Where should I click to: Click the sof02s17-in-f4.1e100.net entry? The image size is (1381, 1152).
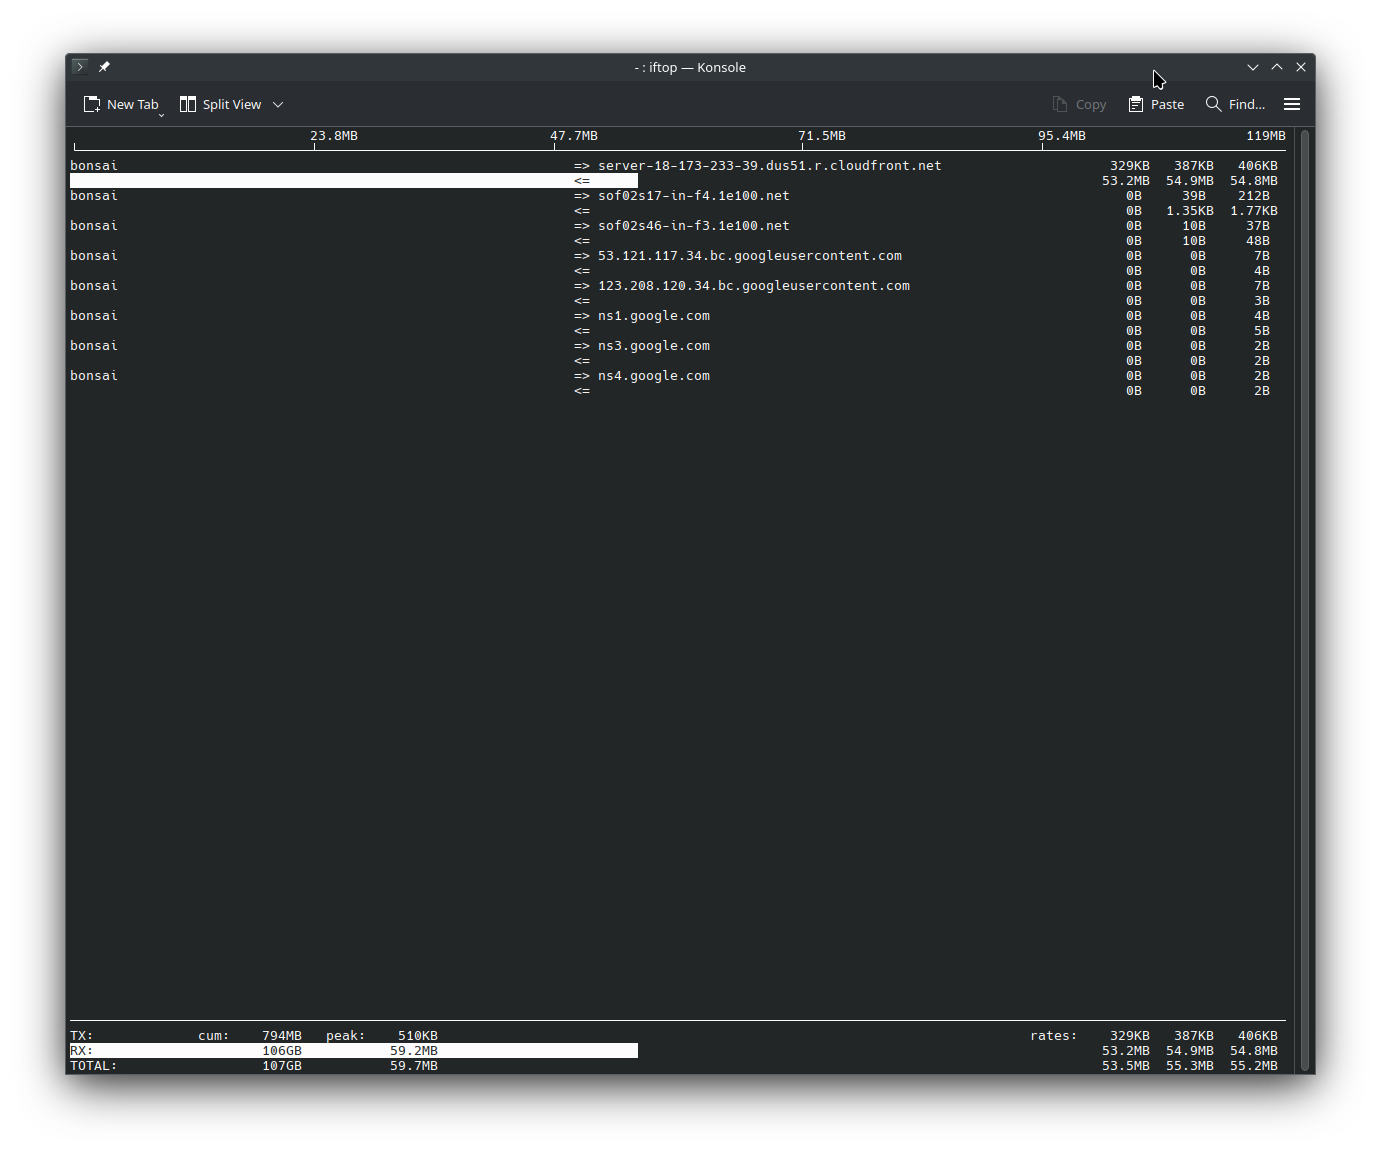(693, 196)
